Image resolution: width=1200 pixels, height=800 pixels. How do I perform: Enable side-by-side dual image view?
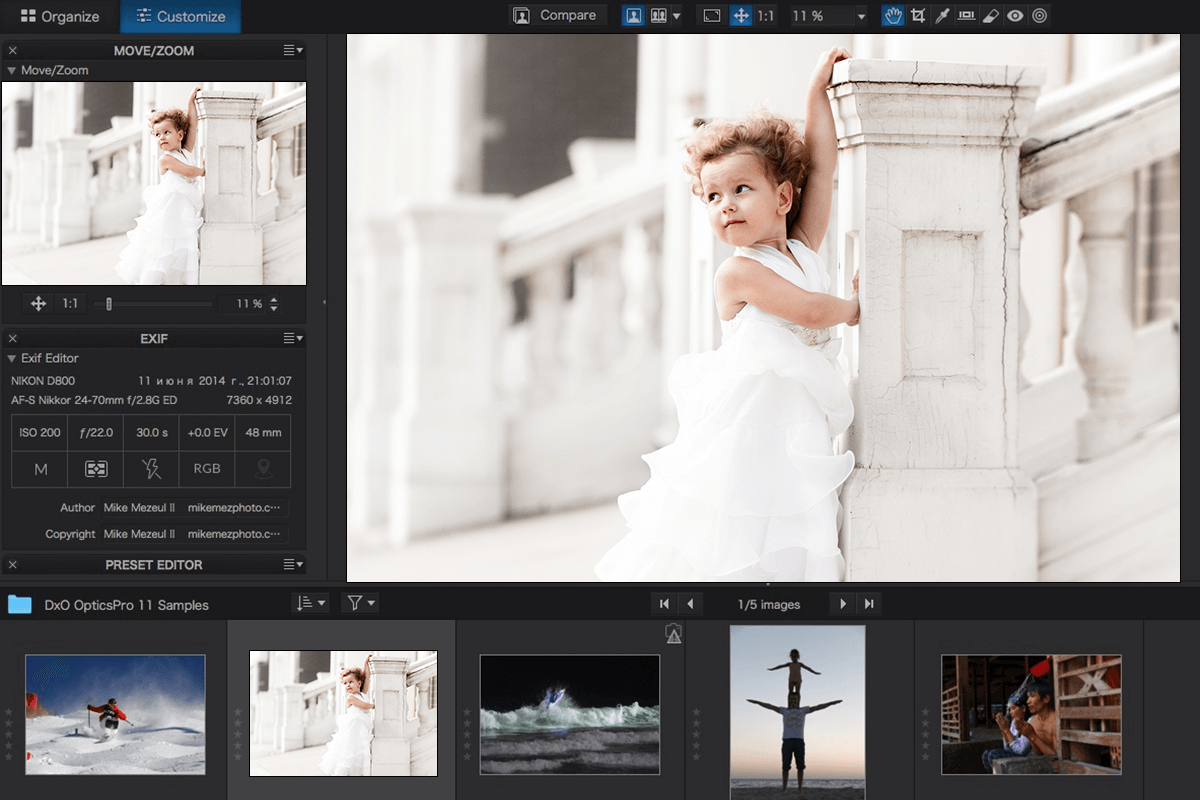click(657, 15)
